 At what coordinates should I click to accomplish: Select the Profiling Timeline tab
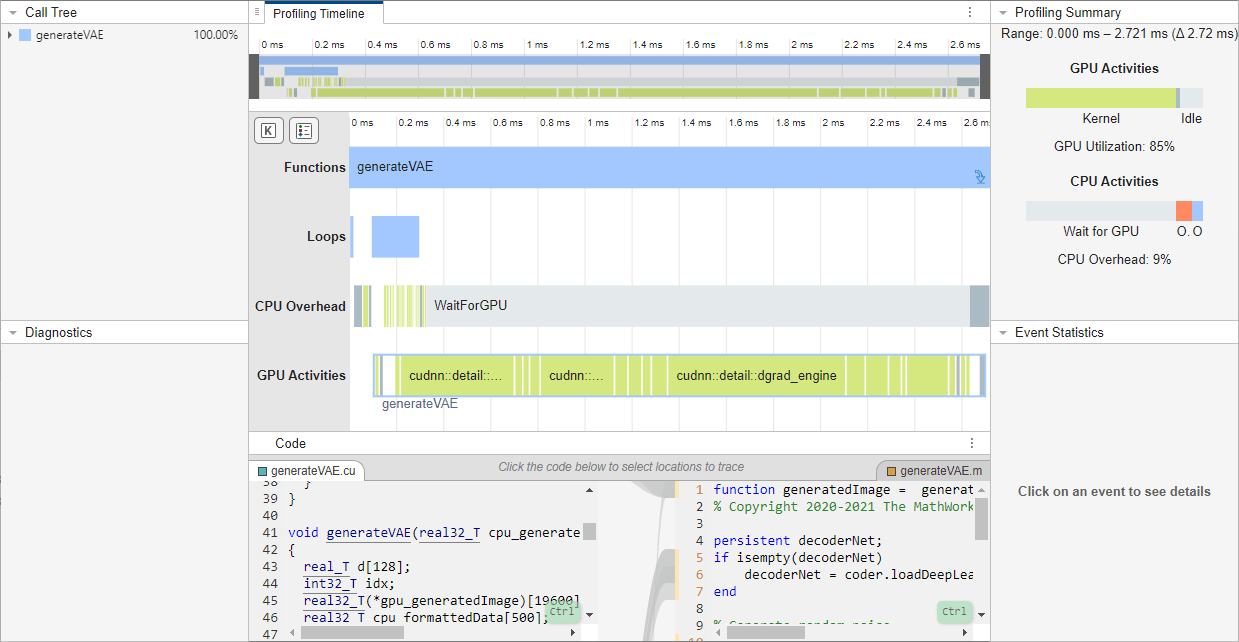click(x=319, y=13)
